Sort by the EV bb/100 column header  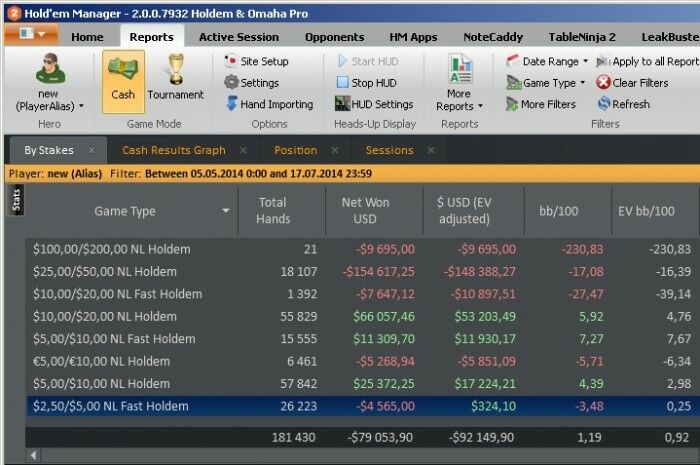(x=655, y=211)
